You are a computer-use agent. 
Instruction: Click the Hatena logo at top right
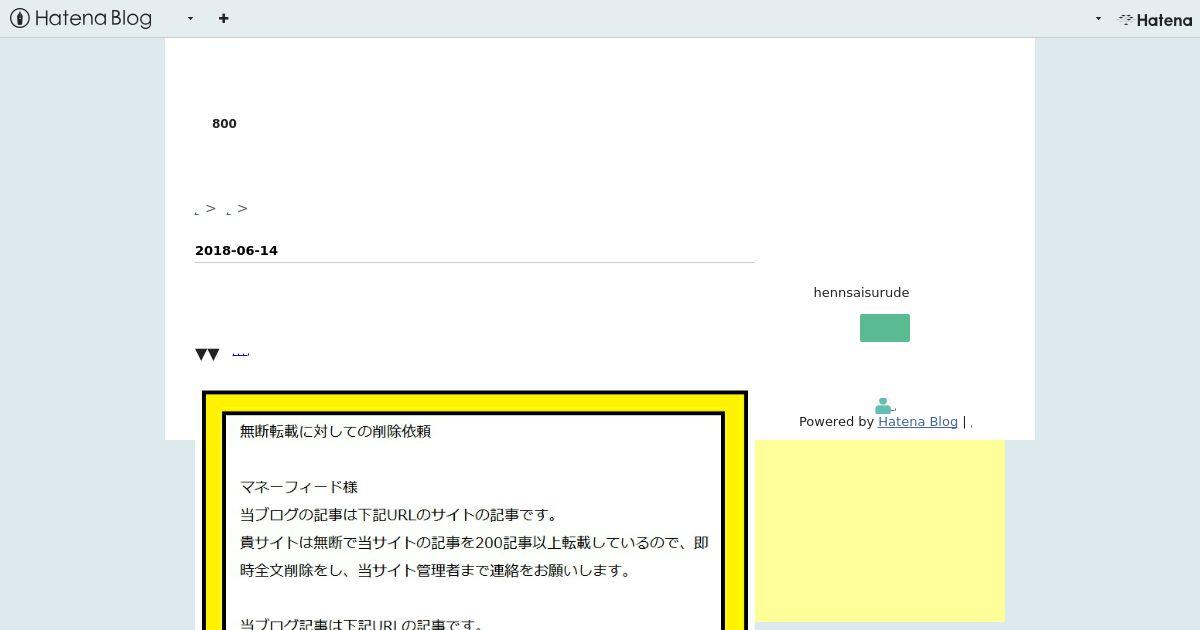1155,19
